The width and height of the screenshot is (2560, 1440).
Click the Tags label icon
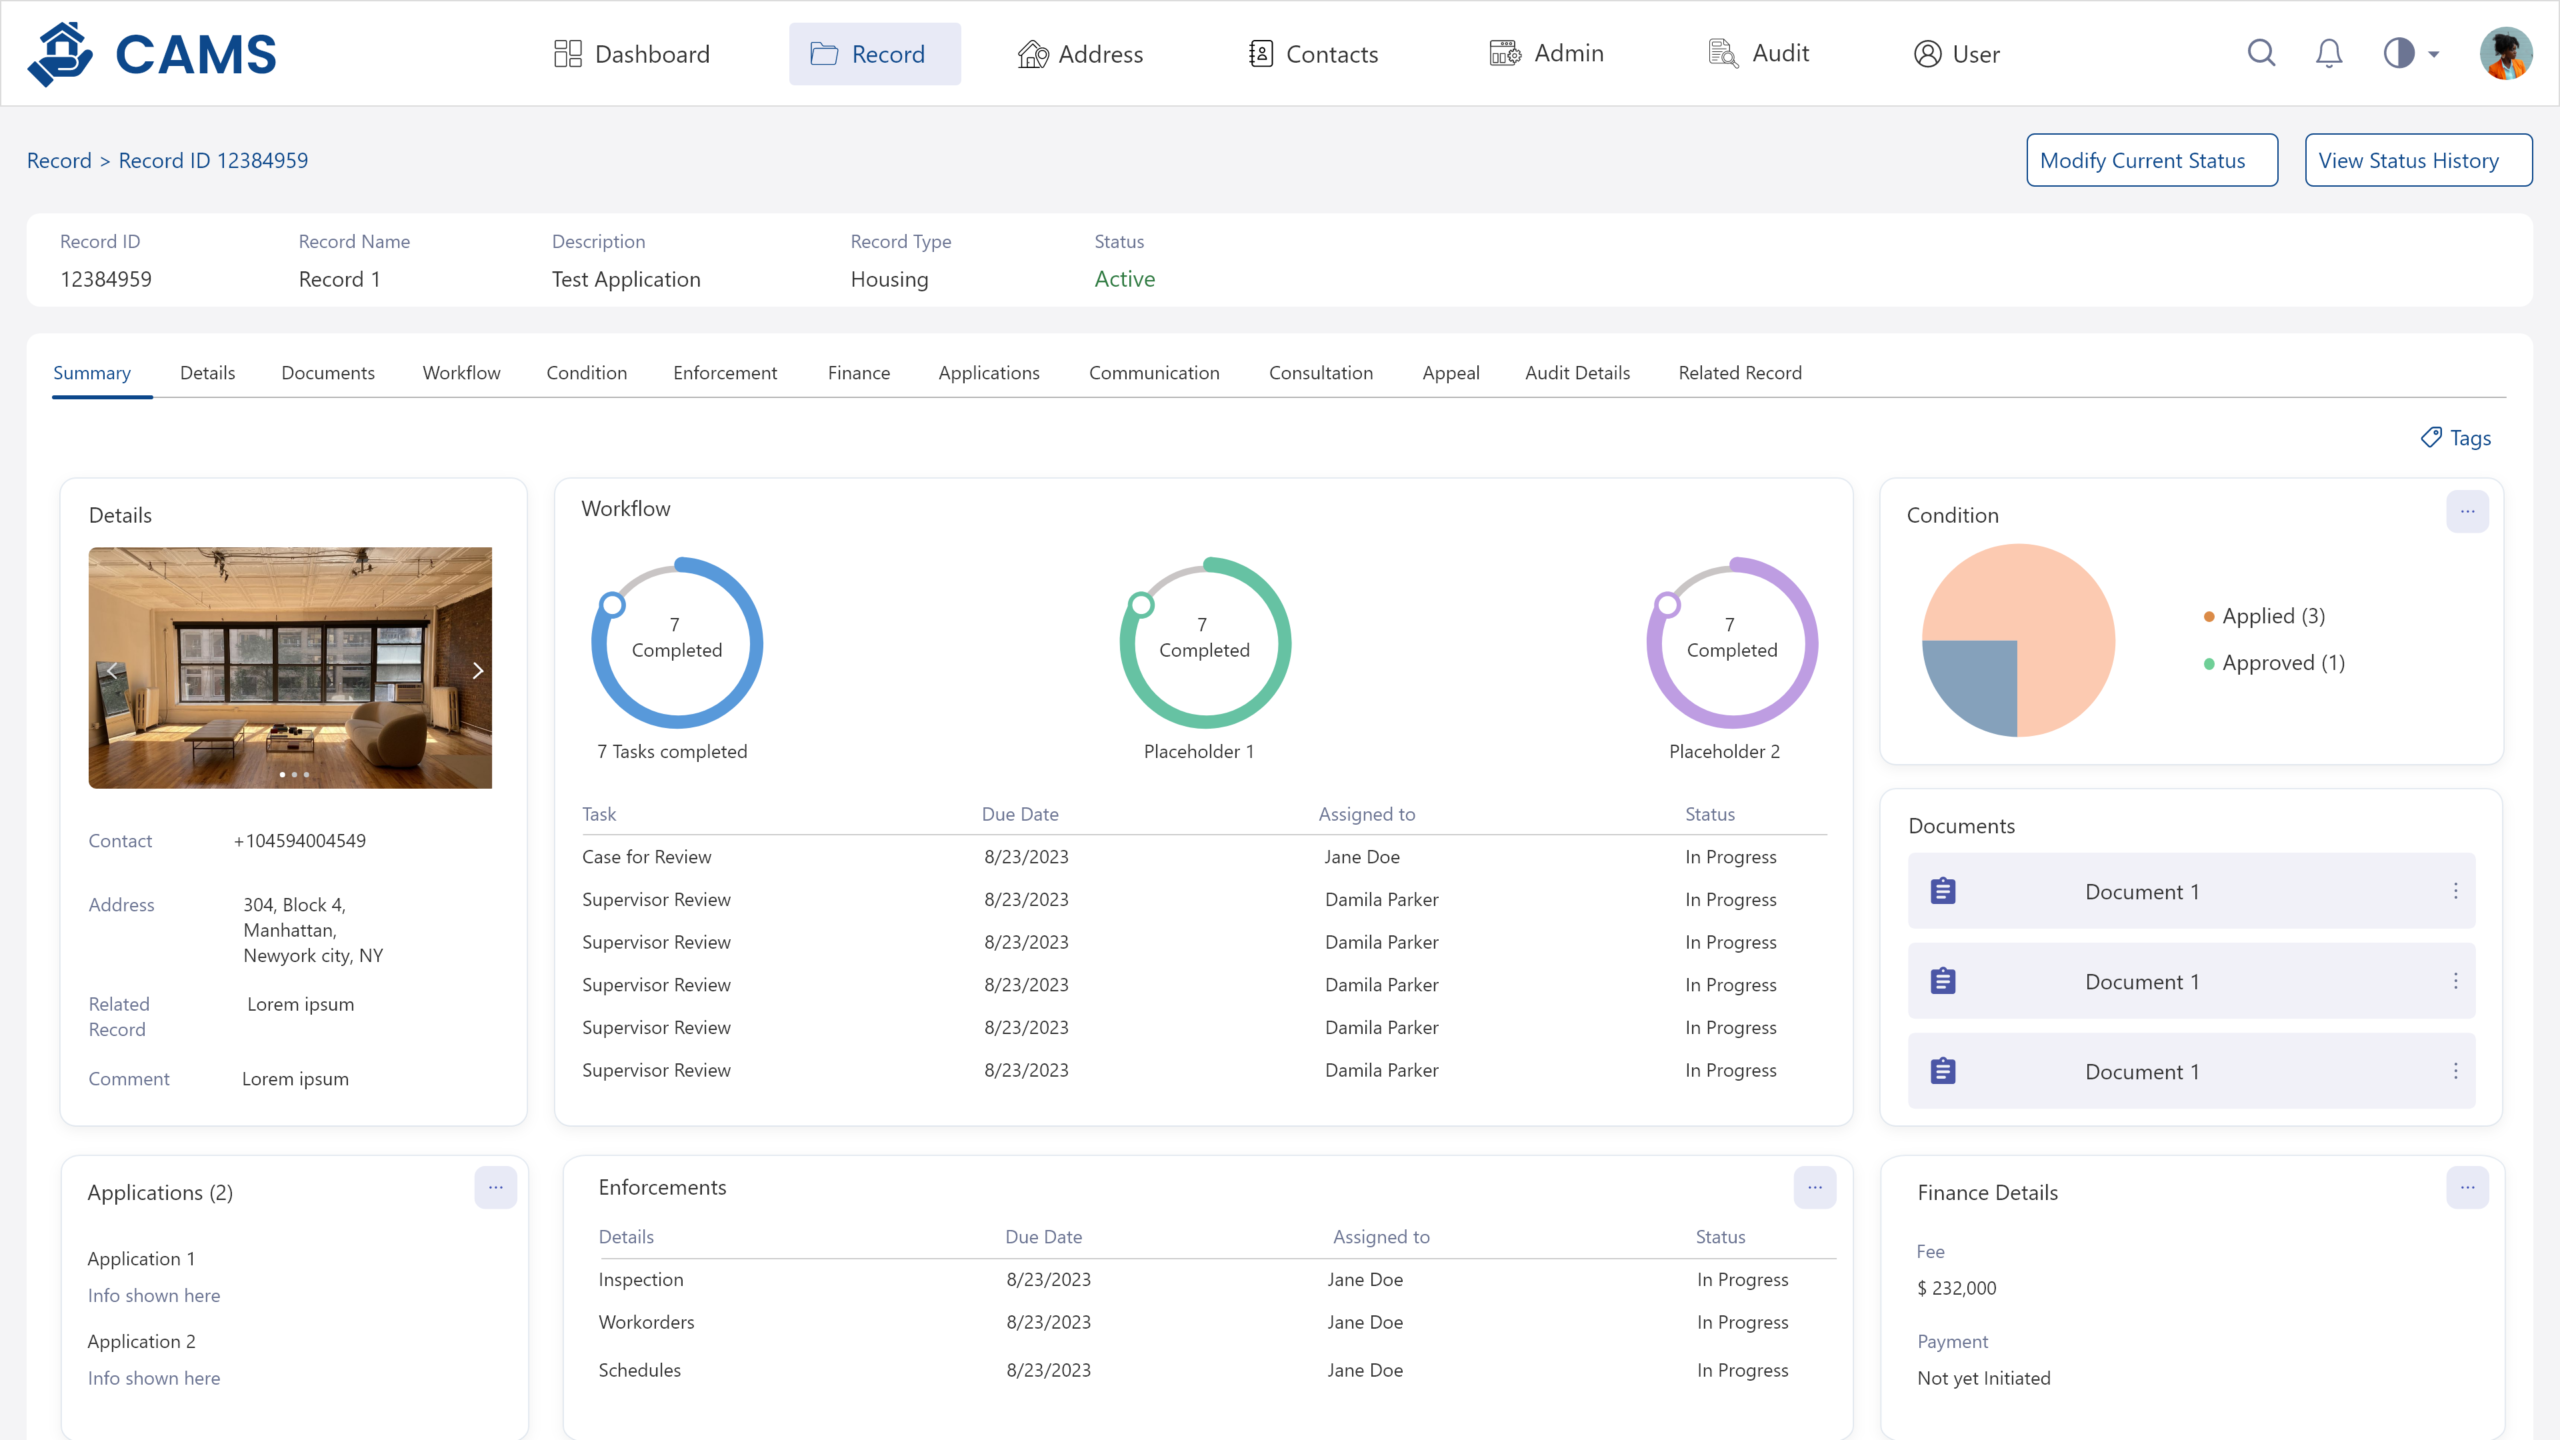[x=2431, y=437]
